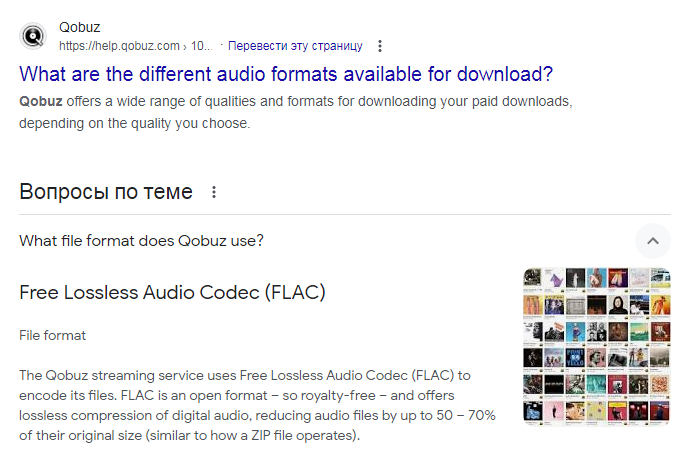Click the Qobuz site name above the URL
Viewport: 678px width, 463px height.
point(80,27)
